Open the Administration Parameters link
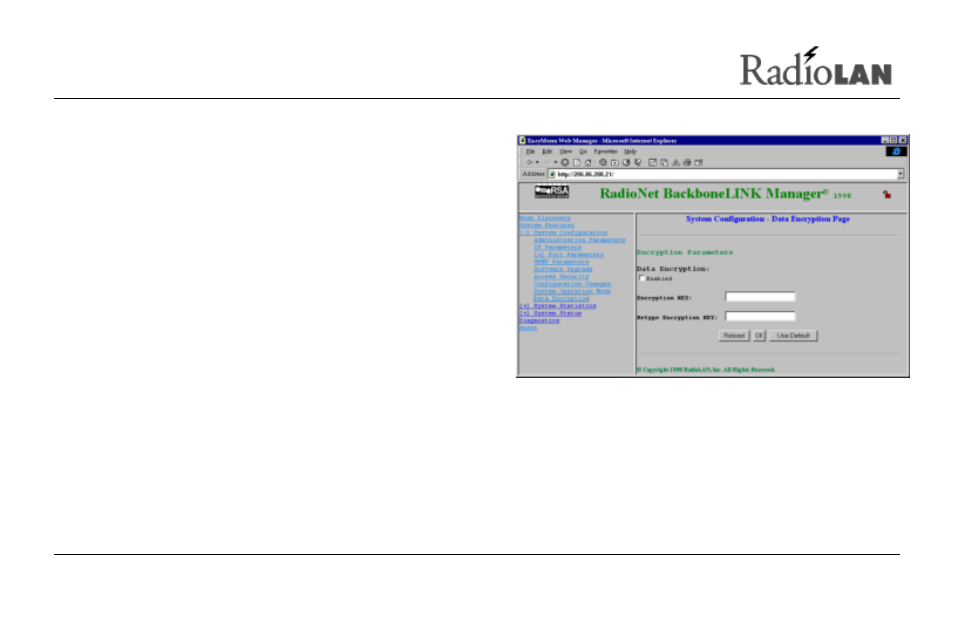This screenshot has width=954, height=618. click(x=580, y=240)
